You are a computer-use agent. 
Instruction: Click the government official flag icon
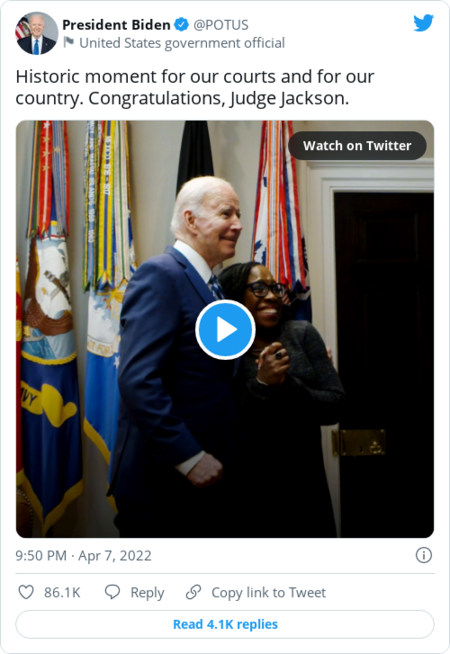pyautogui.click(x=69, y=42)
